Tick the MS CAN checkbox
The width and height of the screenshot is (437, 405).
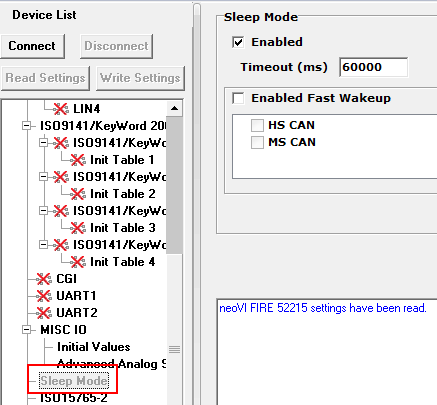(257, 142)
